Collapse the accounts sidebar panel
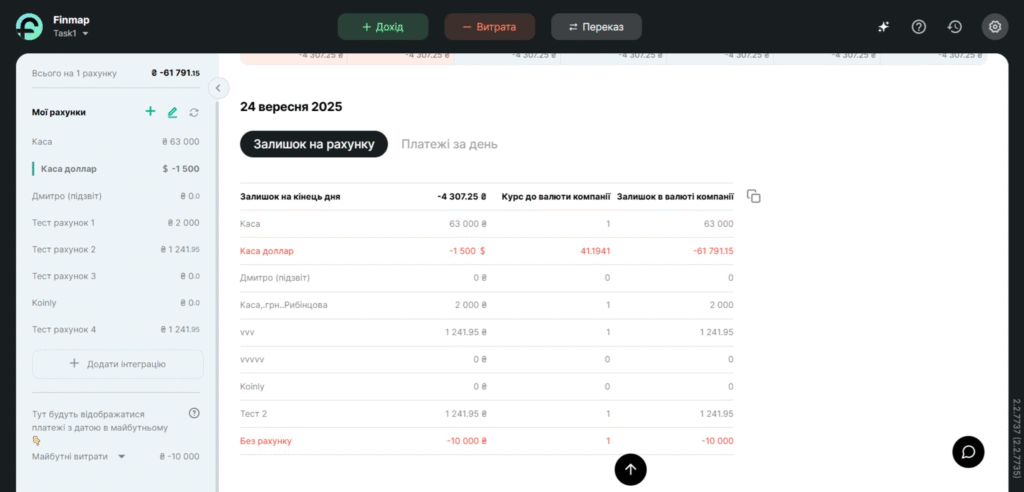The image size is (1024, 492). pyautogui.click(x=218, y=88)
